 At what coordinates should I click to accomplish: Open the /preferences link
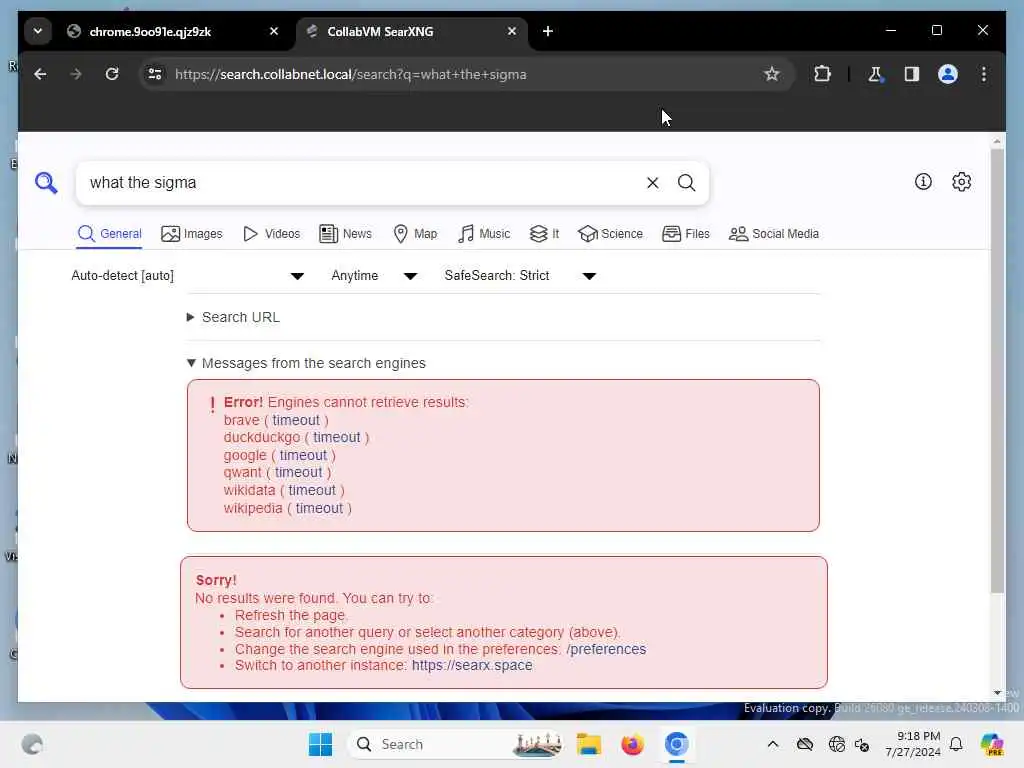[606, 649]
